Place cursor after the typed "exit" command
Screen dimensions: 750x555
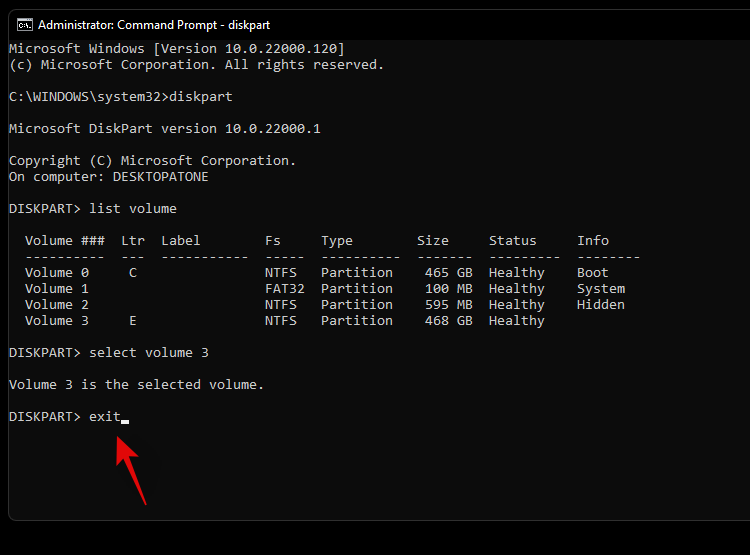(124, 417)
